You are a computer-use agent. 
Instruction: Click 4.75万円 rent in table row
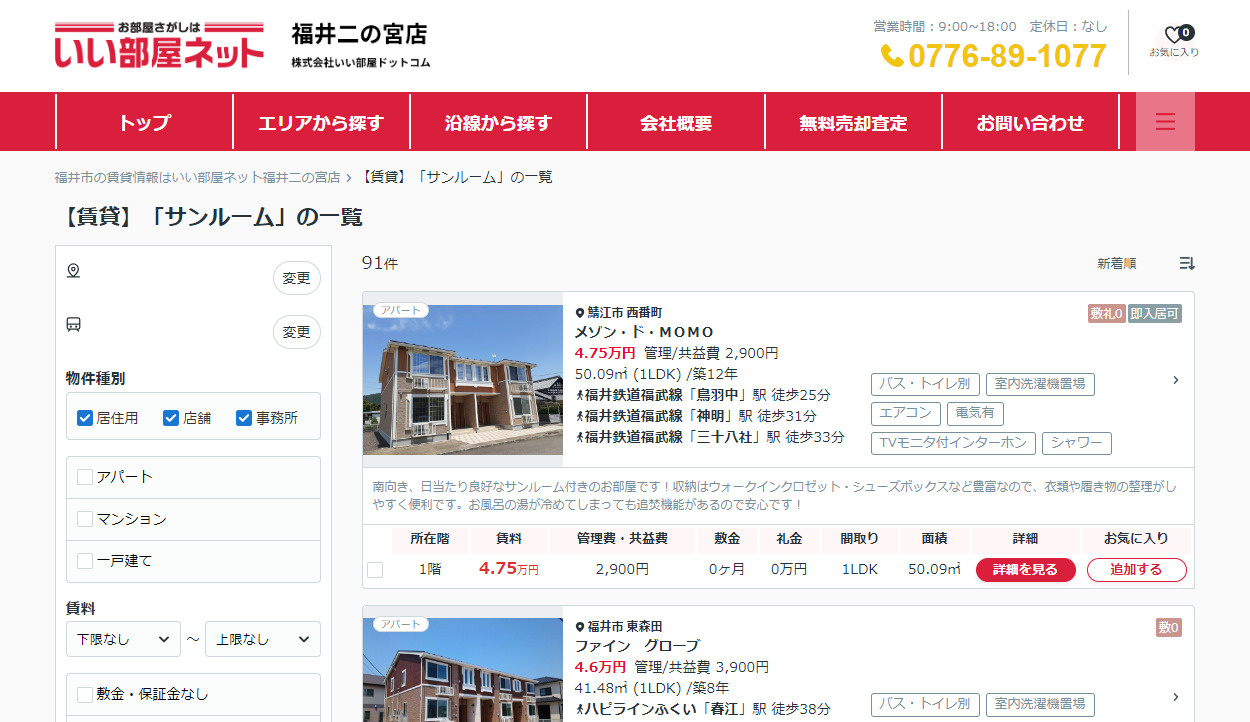pyautogui.click(x=509, y=569)
